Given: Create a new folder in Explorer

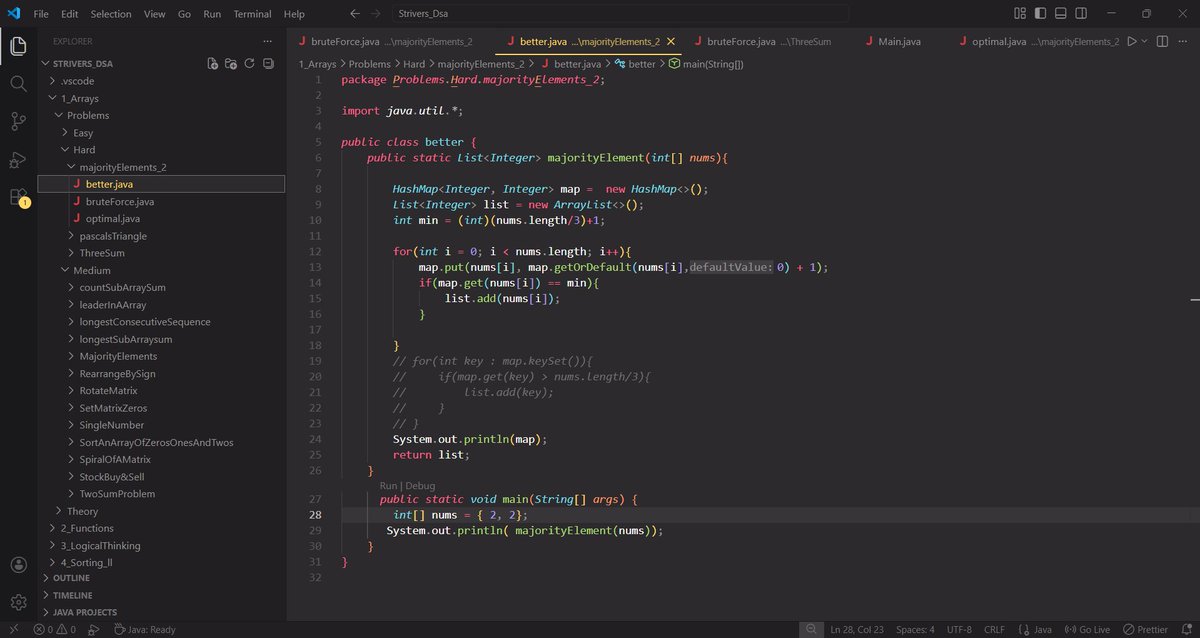Looking at the screenshot, I should pos(231,63).
